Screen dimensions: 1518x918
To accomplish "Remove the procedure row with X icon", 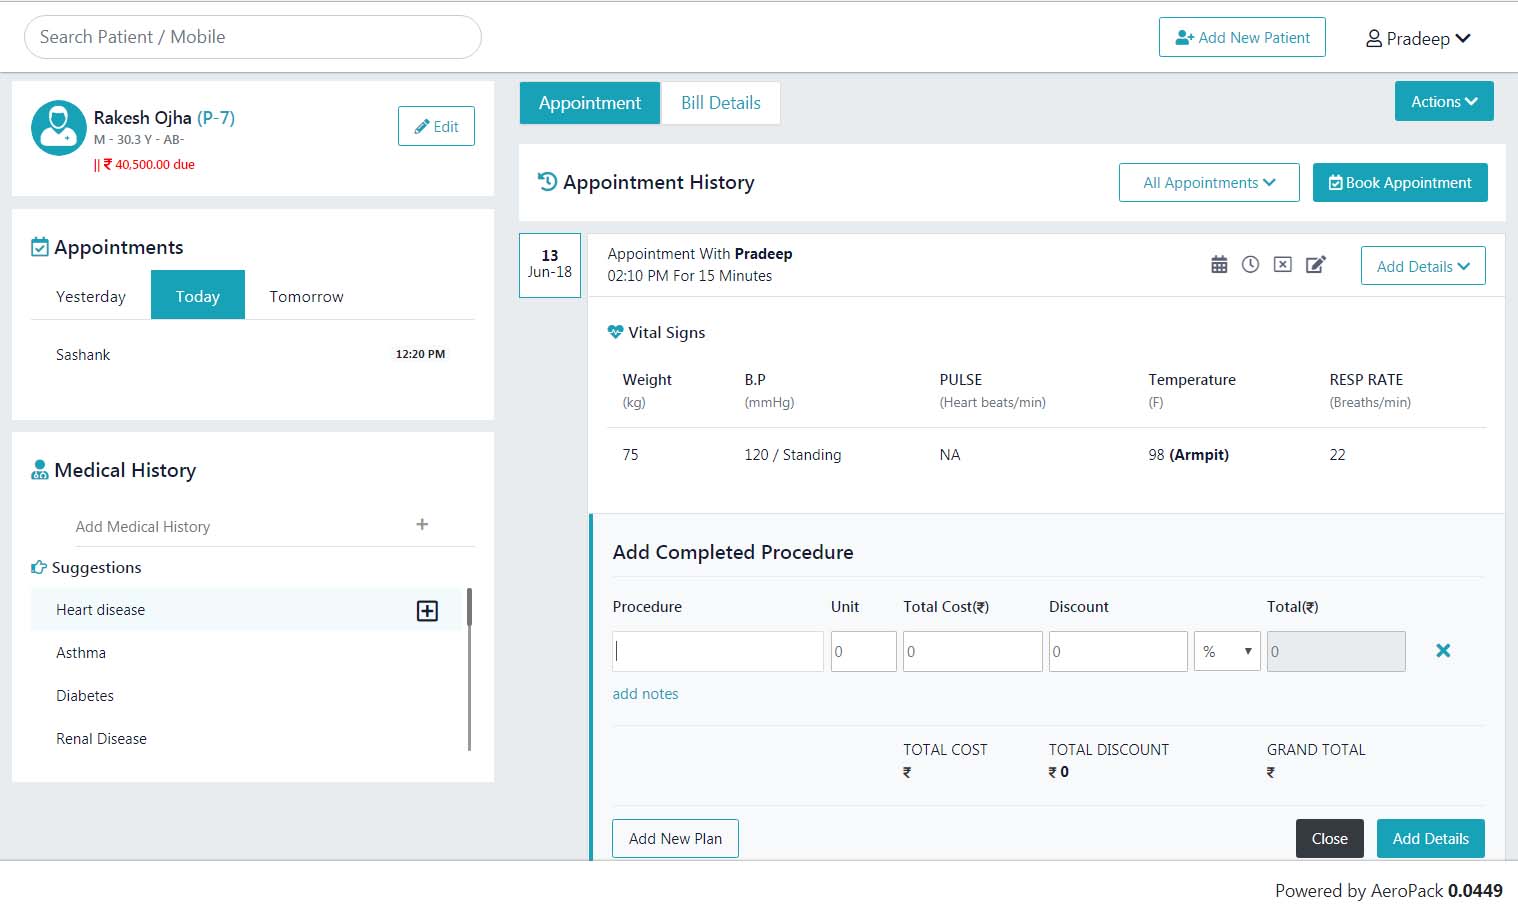I will 1443,651.
